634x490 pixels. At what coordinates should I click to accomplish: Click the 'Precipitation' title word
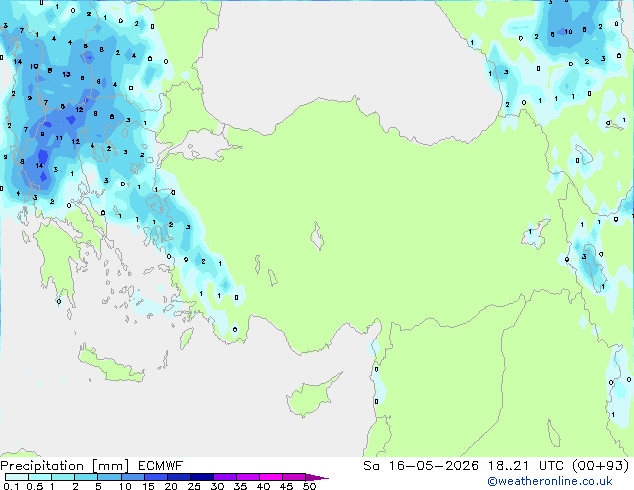(x=42, y=466)
